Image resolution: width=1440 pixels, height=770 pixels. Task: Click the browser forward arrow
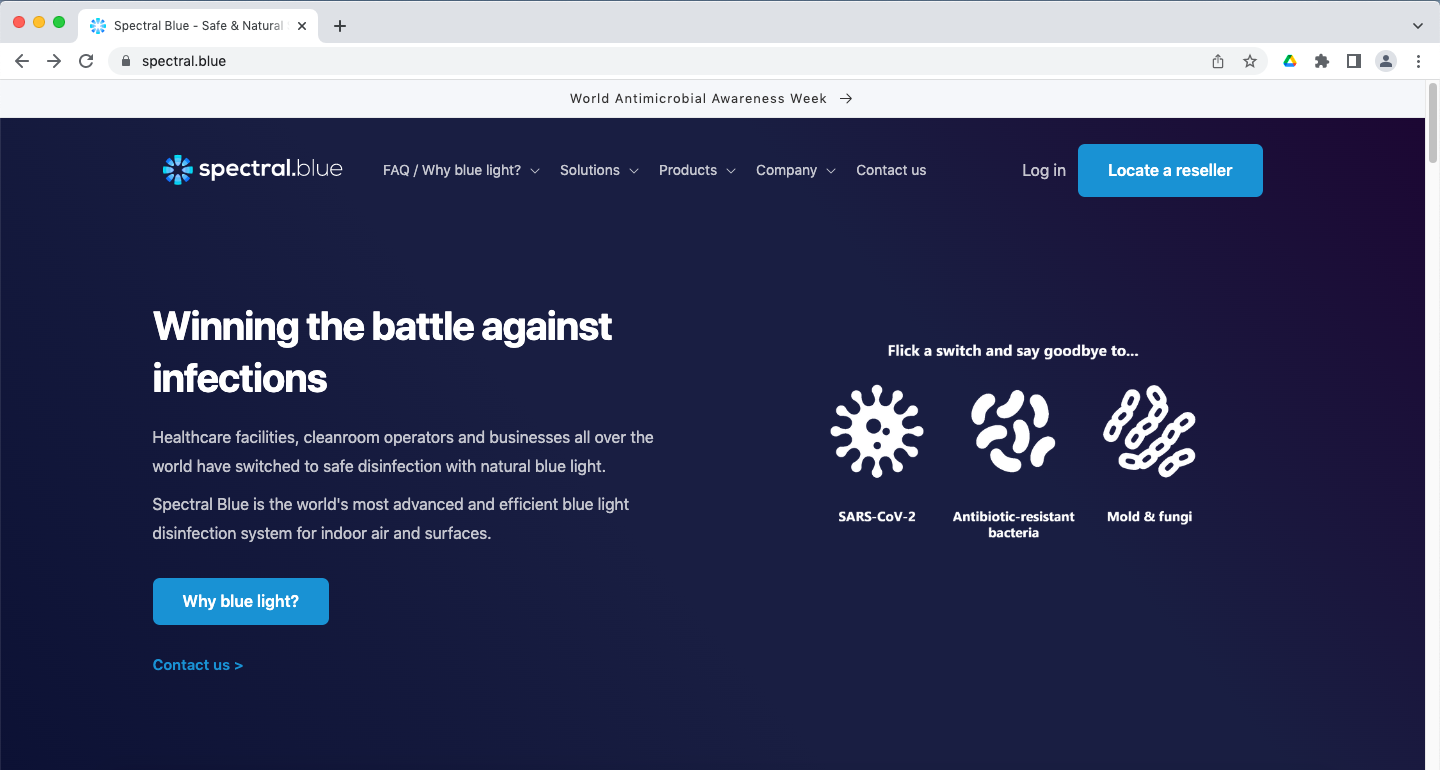(x=54, y=61)
